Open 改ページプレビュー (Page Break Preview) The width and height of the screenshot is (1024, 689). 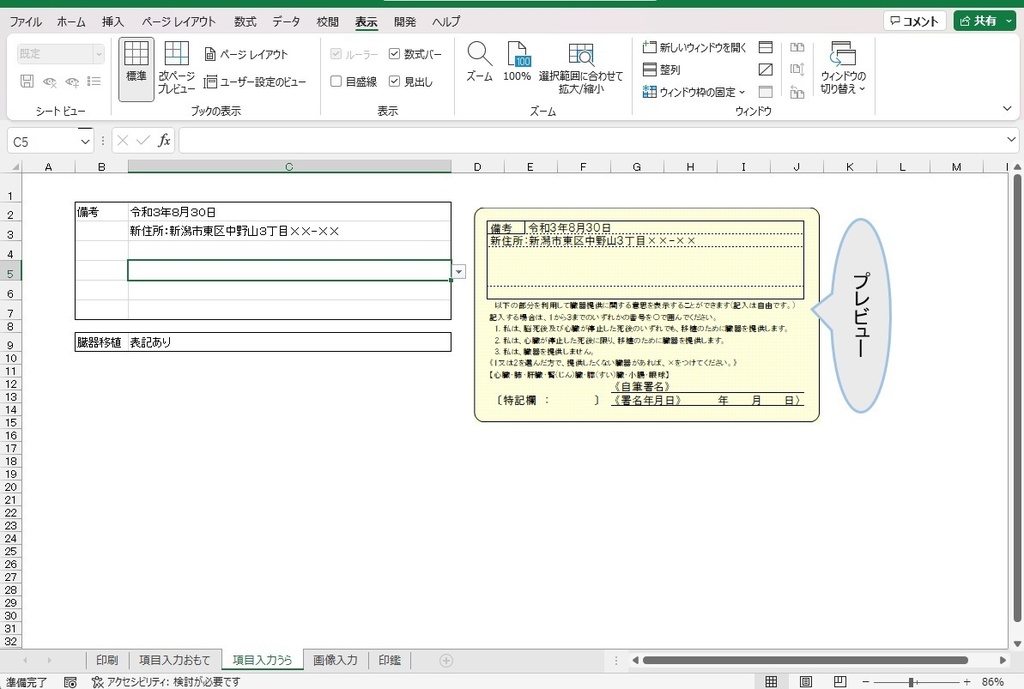pos(176,62)
